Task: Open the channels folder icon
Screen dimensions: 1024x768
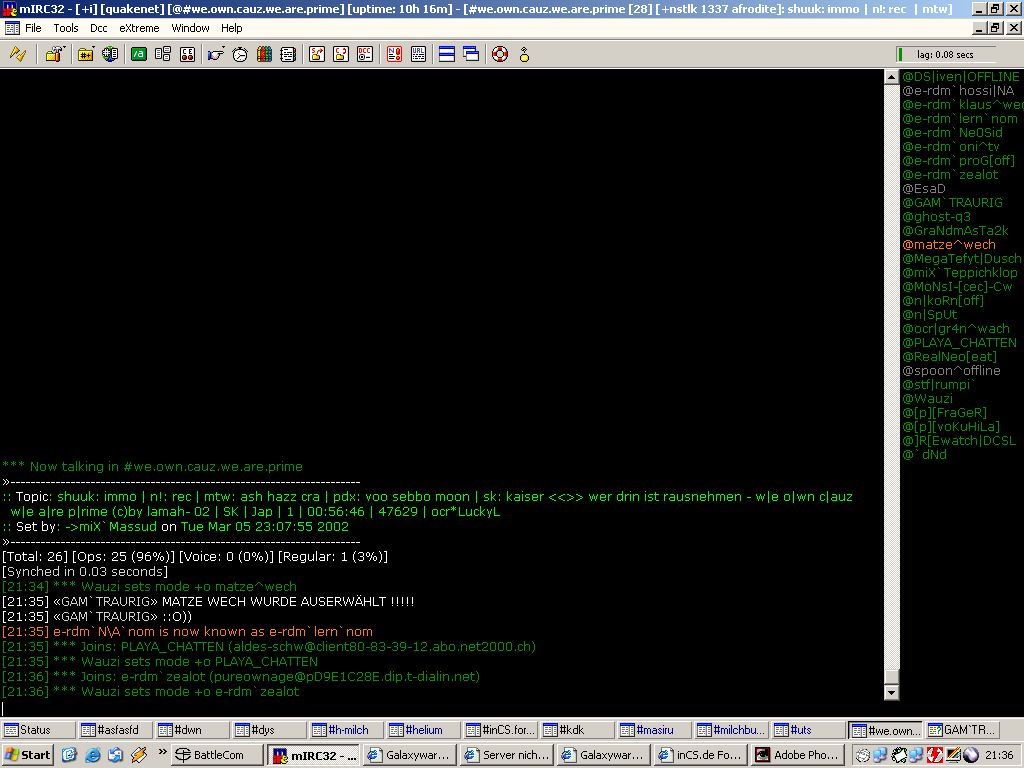Action: 86,54
